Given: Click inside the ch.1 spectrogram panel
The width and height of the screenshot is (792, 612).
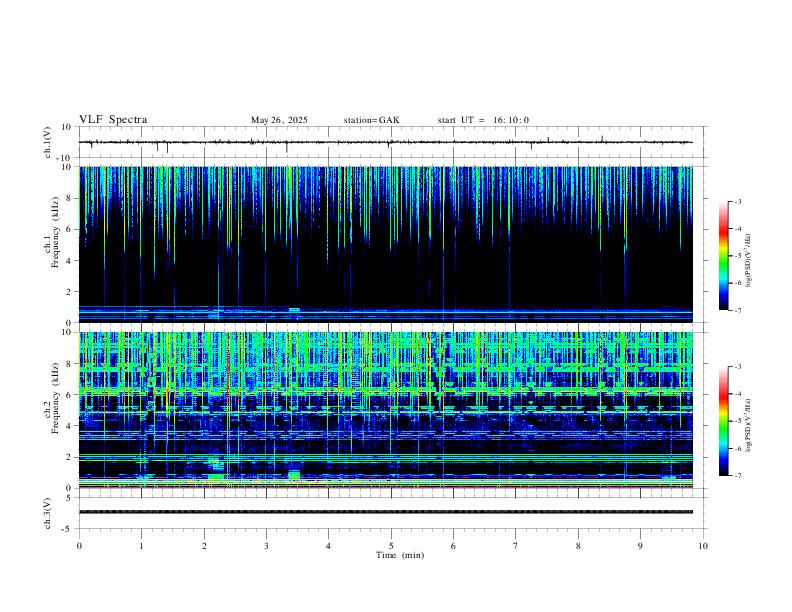Looking at the screenshot, I should (x=386, y=244).
